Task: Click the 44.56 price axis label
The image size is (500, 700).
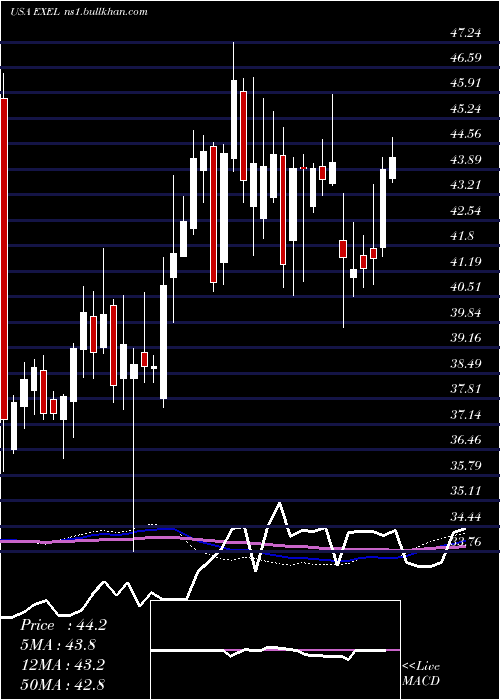Action: [x=466, y=134]
